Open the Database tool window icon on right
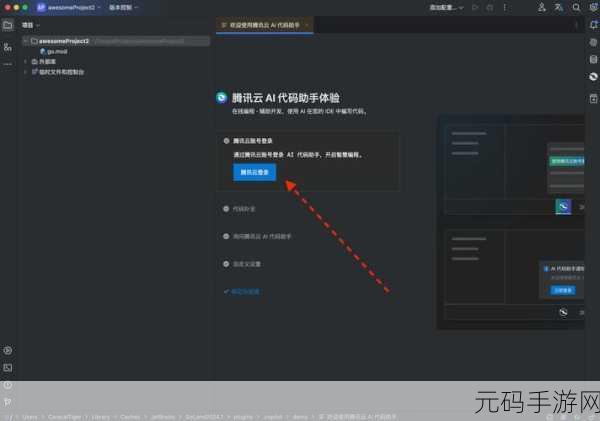Image resolution: width=600 pixels, height=421 pixels. pos(593,59)
